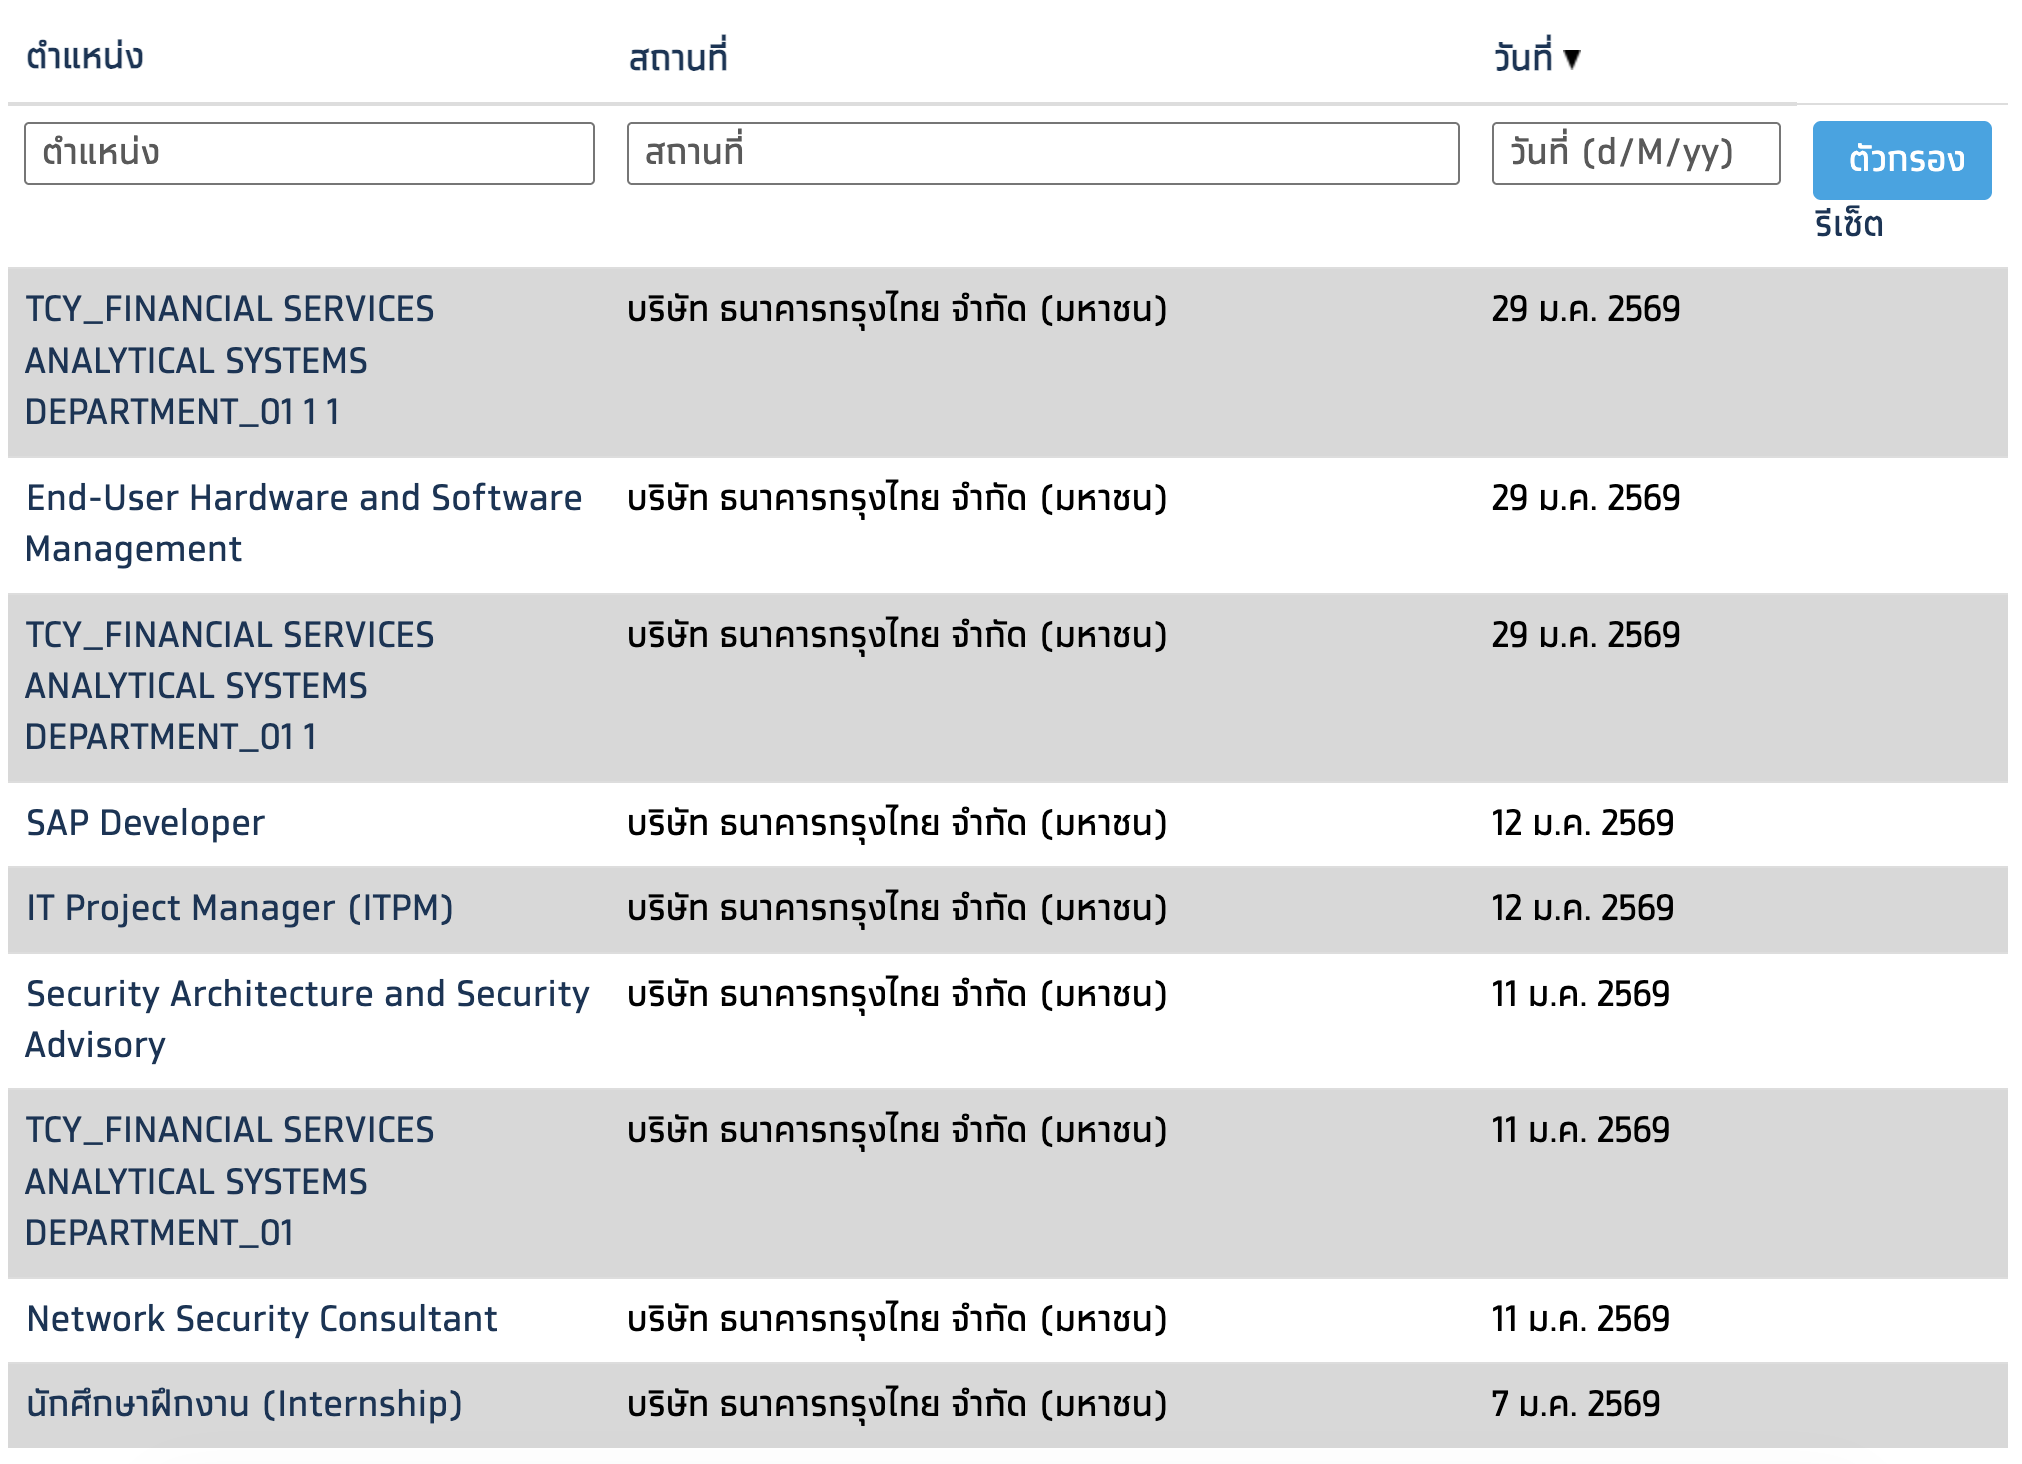The width and height of the screenshot is (2022, 1464).
Task: Focus the ตำแหน่ง filter text field
Action: tap(309, 154)
